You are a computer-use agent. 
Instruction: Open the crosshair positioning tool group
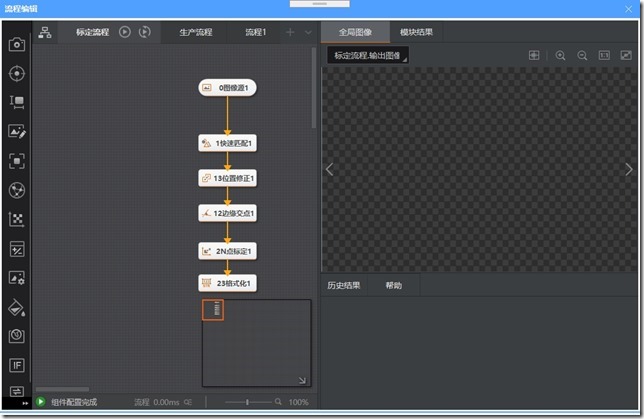[17, 74]
